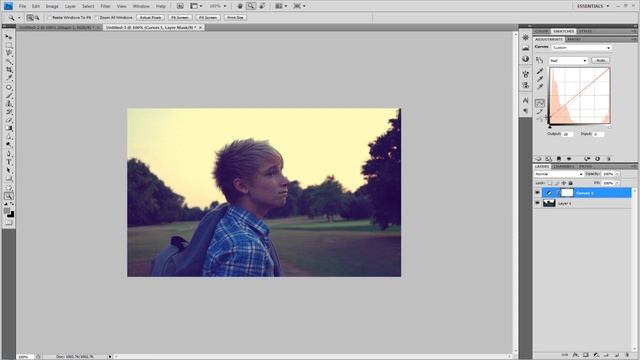640x360 pixels.
Task: Select the Gradient tool
Action: (x=9, y=128)
